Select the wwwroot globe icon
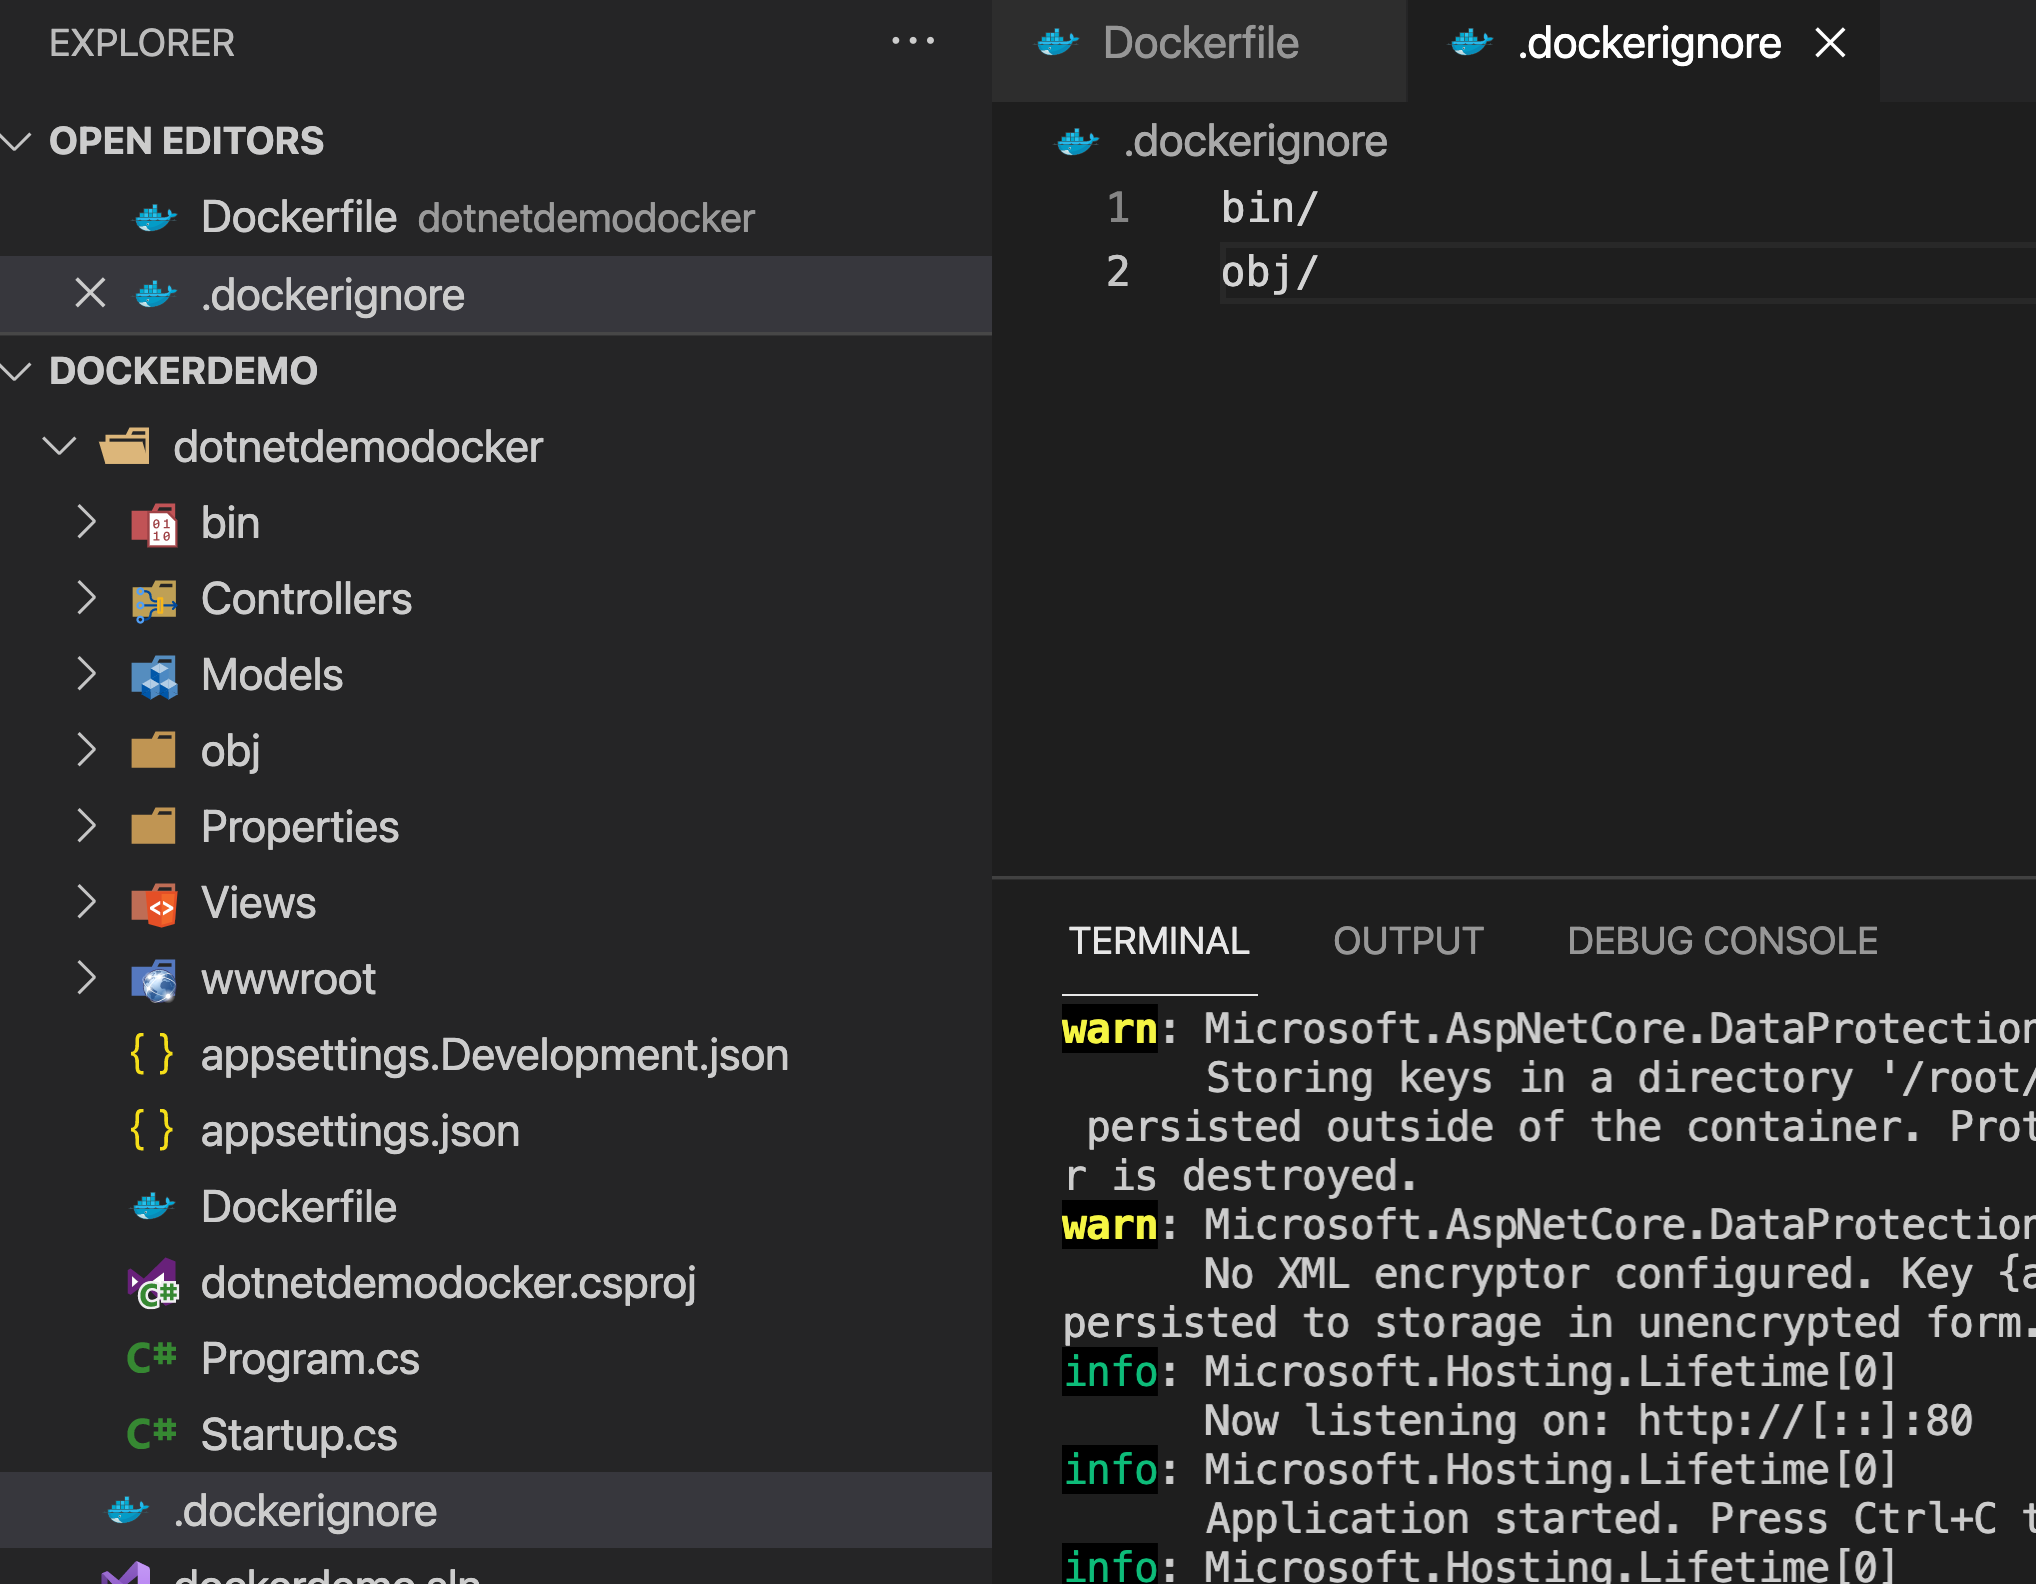Image resolution: width=2036 pixels, height=1584 pixels. [x=154, y=979]
